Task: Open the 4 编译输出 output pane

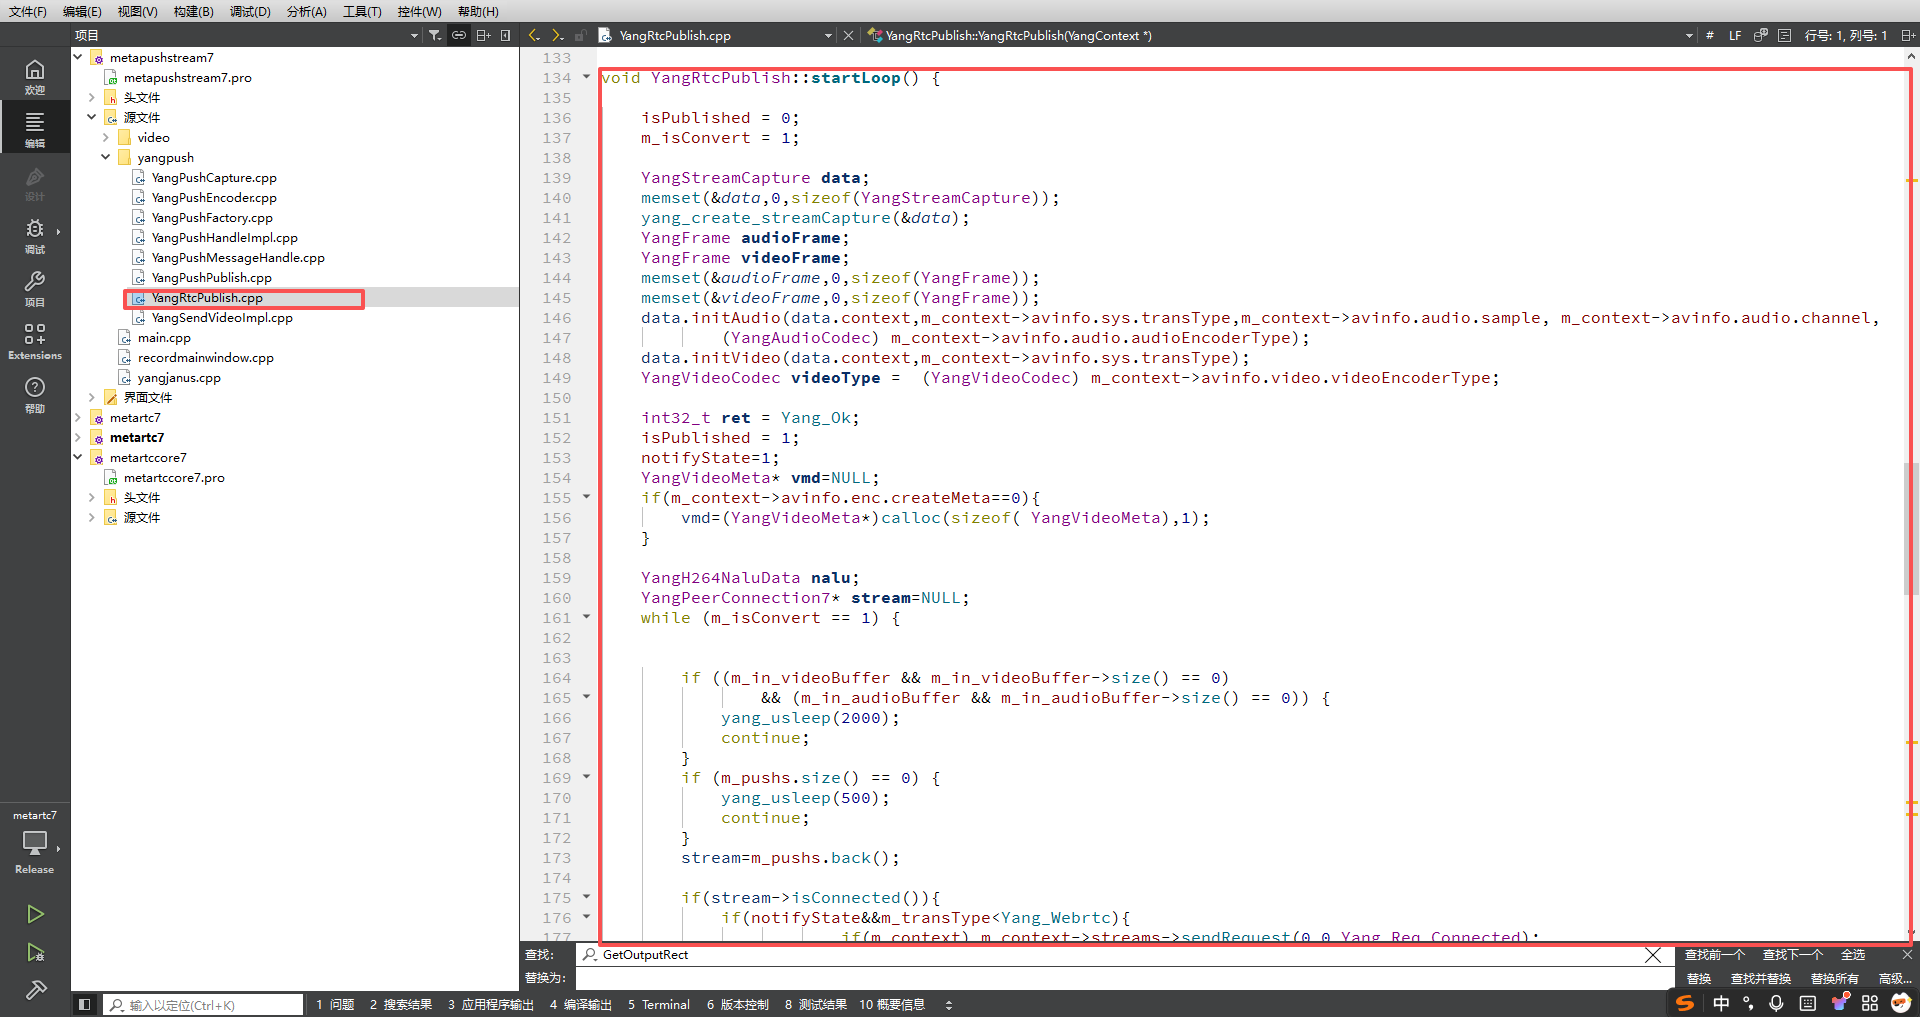Action: coord(580,1004)
